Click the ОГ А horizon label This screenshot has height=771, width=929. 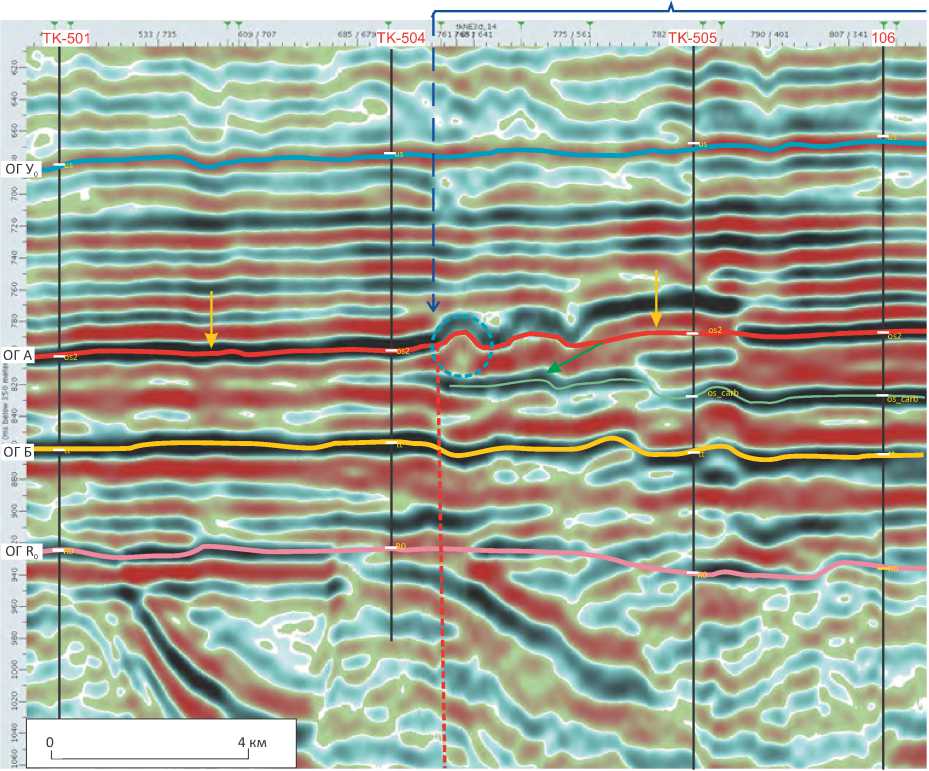pos(18,356)
